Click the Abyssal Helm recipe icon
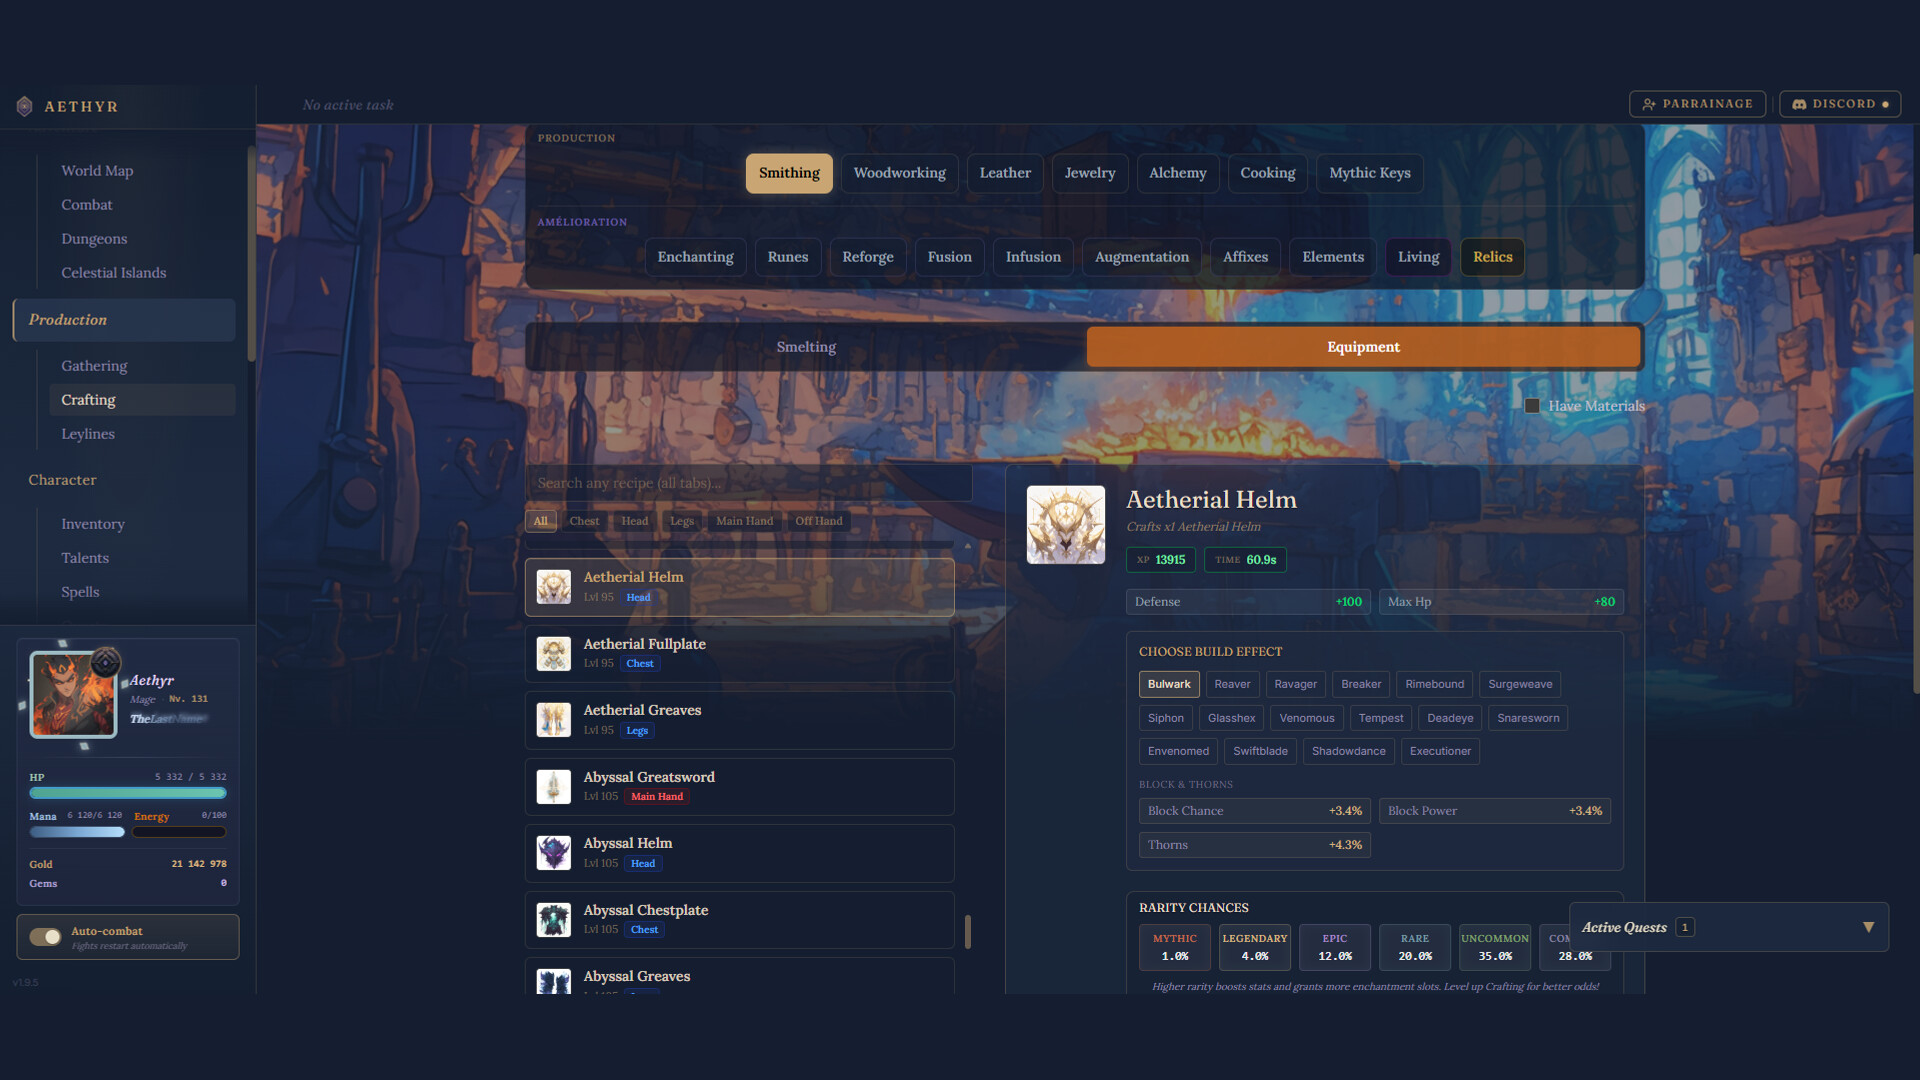Image resolution: width=1920 pixels, height=1080 pixels. (553, 853)
